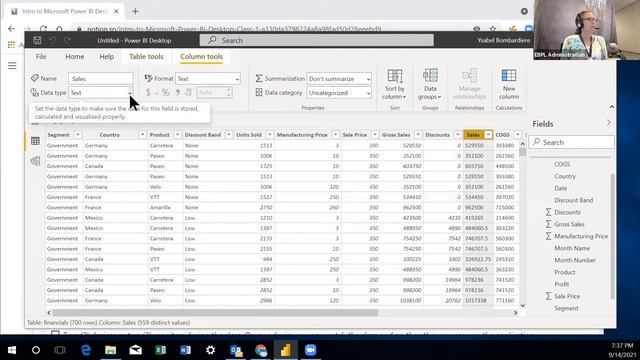Image resolution: width=640 pixels, height=360 pixels.
Task: Open the Data groups tool
Action: coord(430,84)
